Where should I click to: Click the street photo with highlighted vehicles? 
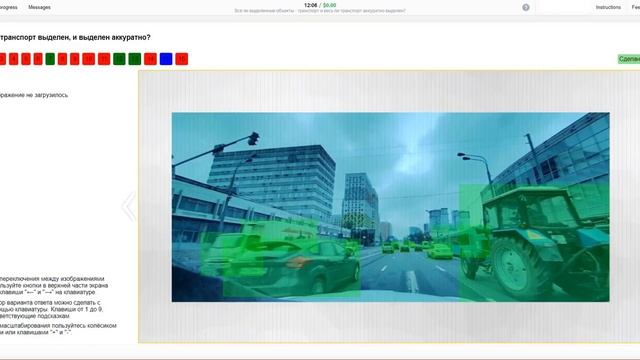pyautogui.click(x=391, y=207)
